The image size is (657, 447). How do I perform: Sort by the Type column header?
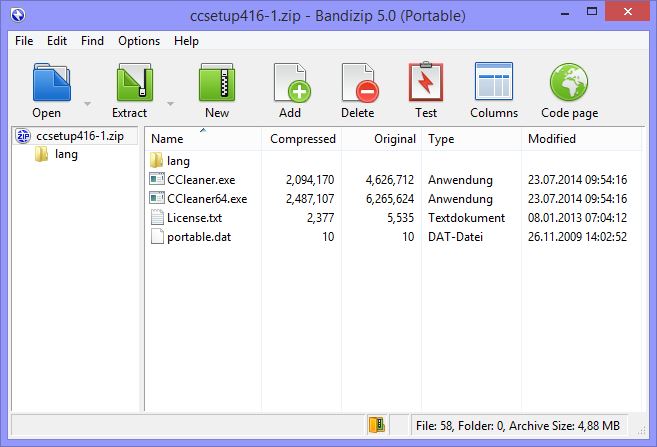pyautogui.click(x=472, y=139)
